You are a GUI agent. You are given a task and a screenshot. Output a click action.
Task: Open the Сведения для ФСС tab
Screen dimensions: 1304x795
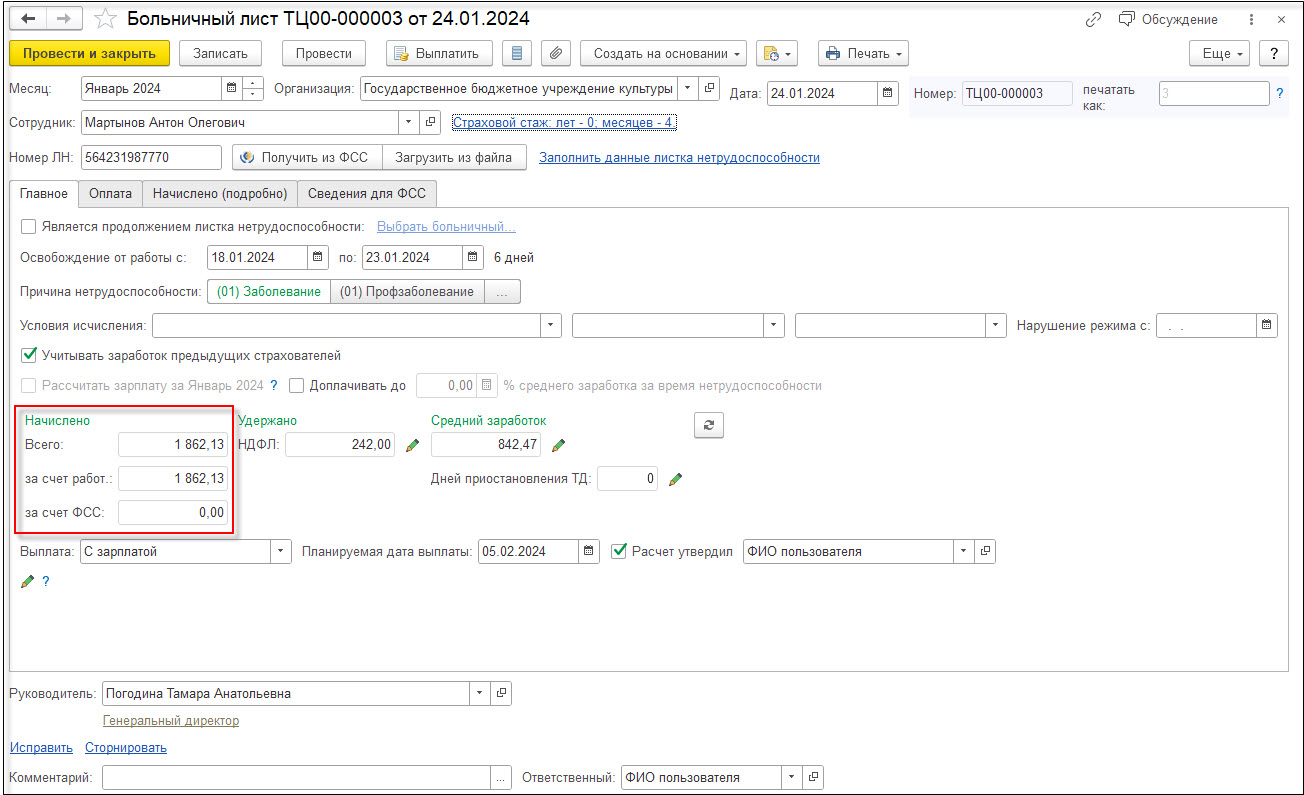368,194
